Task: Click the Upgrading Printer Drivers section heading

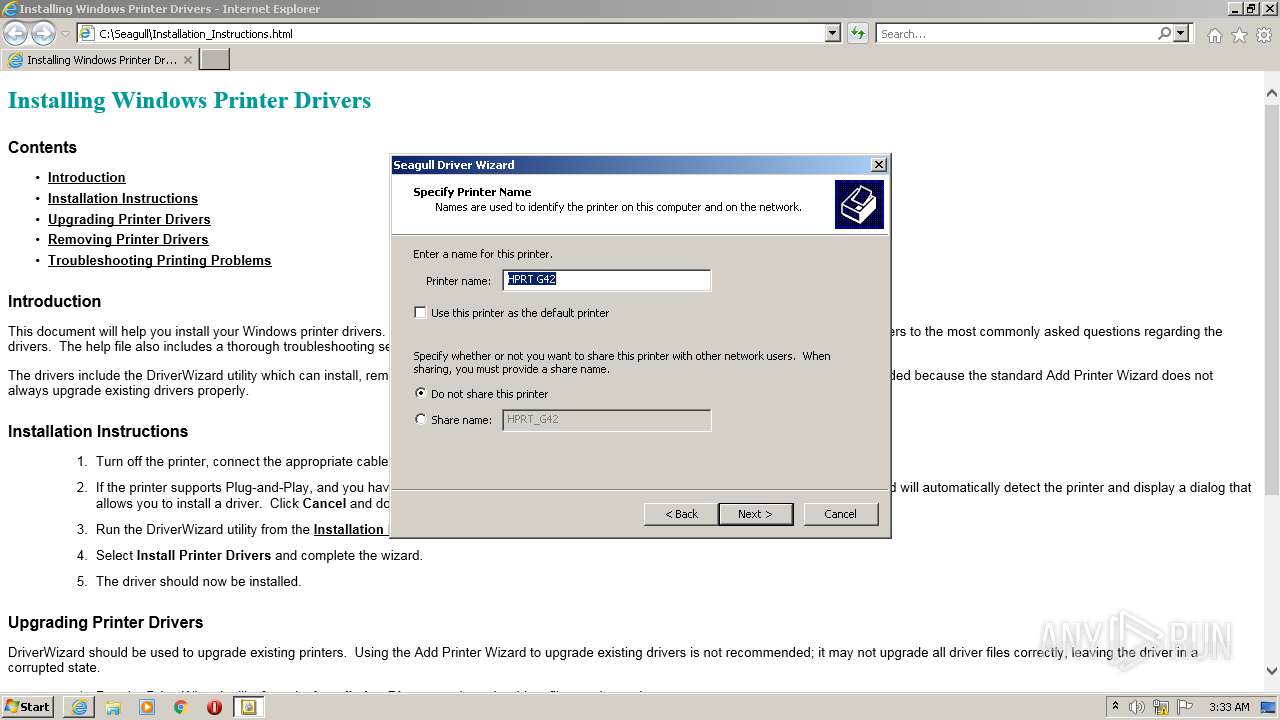Action: [106, 622]
